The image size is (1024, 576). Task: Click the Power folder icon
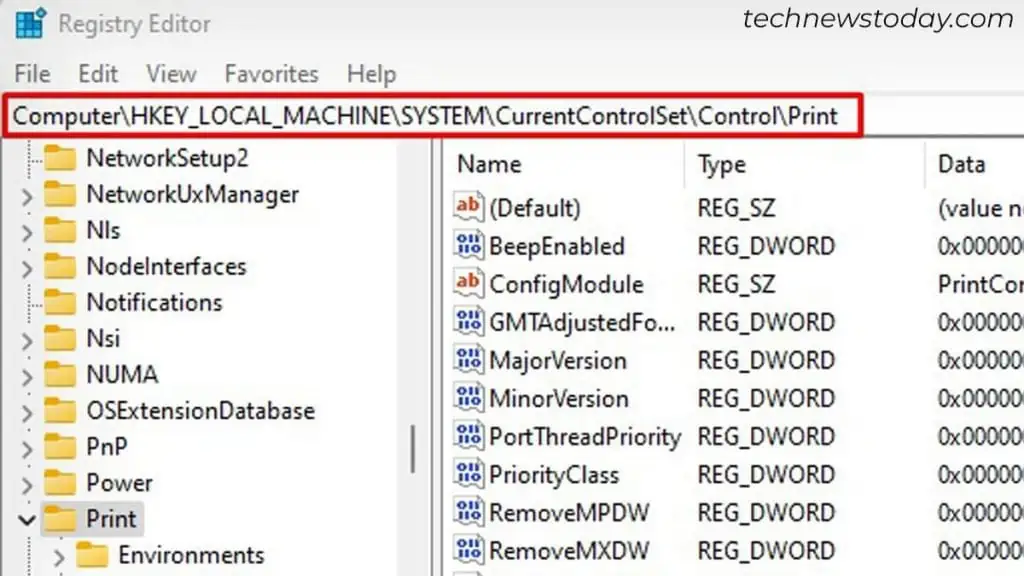coord(60,483)
